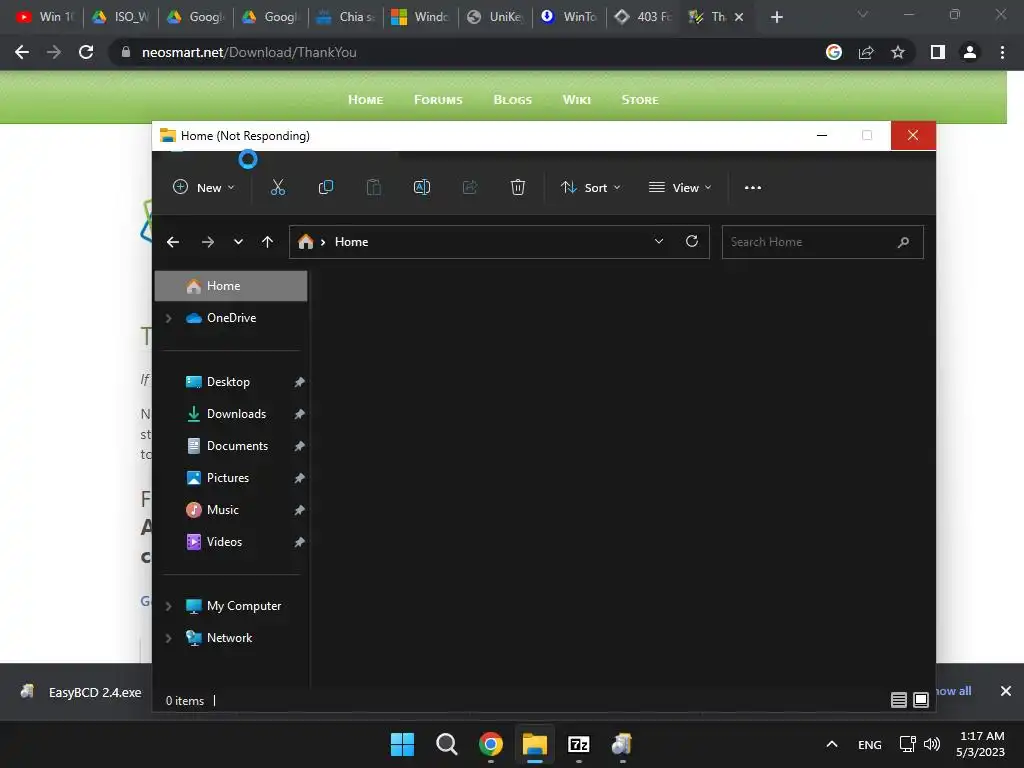Click the Share icon in Explorer toolbar
The width and height of the screenshot is (1024, 768).
470,187
